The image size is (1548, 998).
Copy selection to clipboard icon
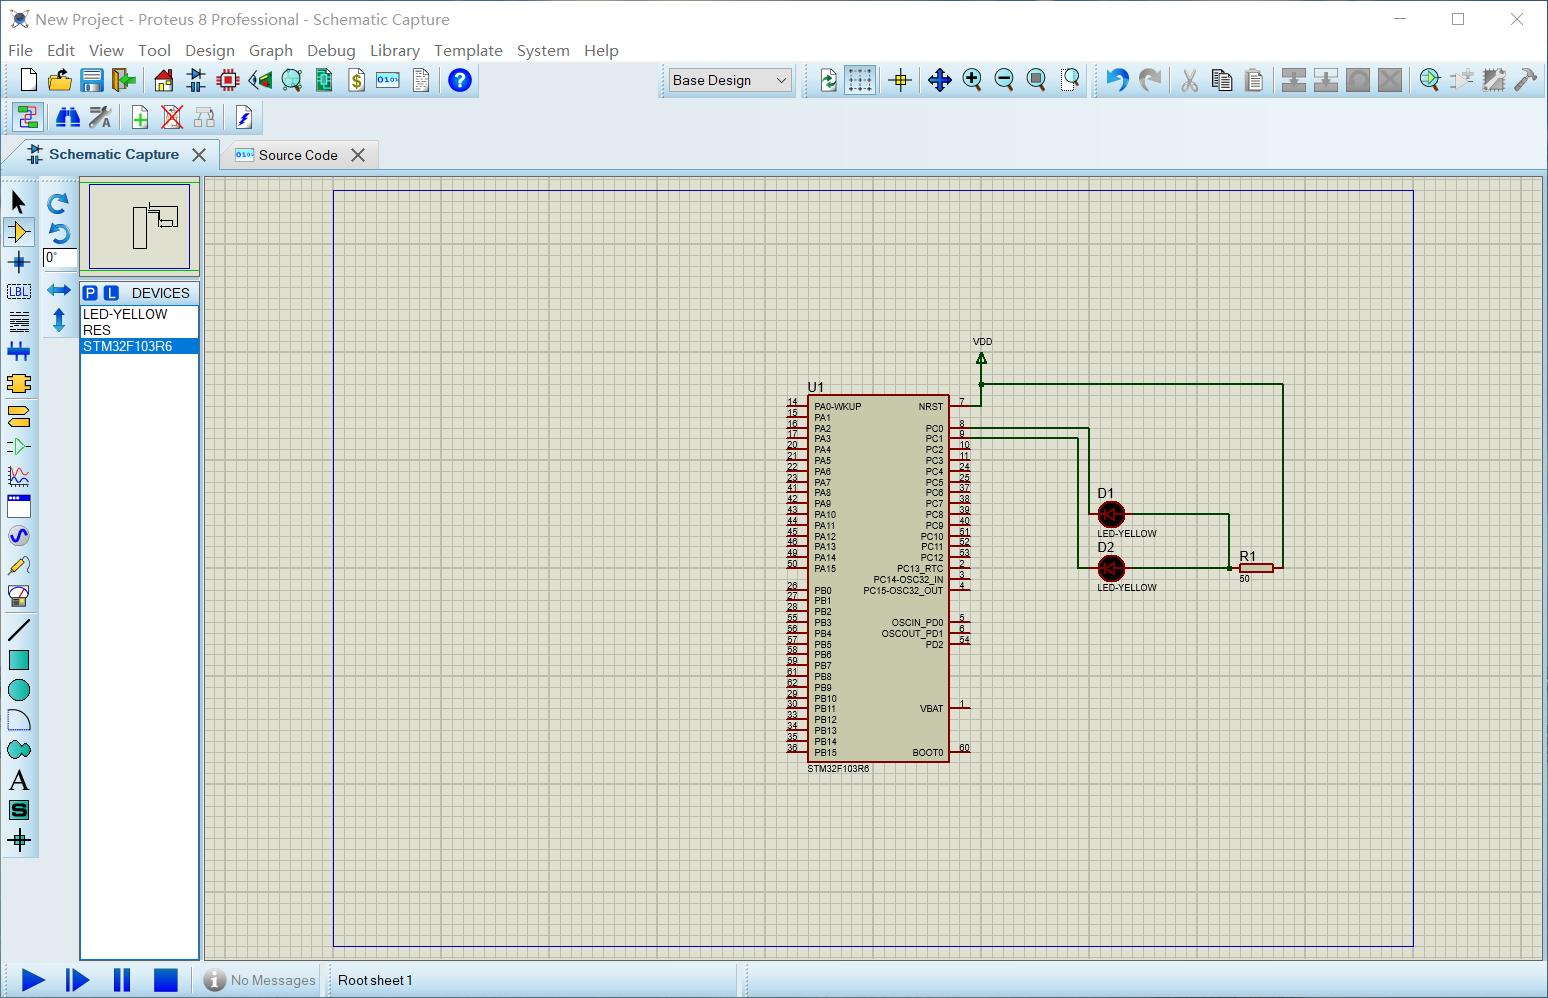click(x=1222, y=80)
